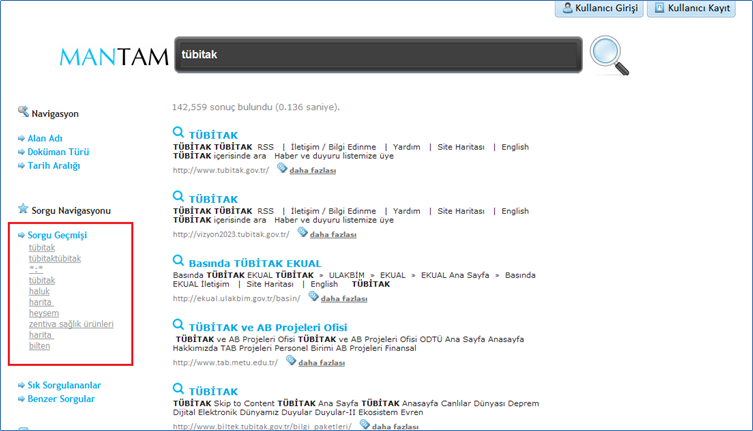Click daha fazlası for ekual.ulakbim.gov.tr result

click(x=344, y=299)
